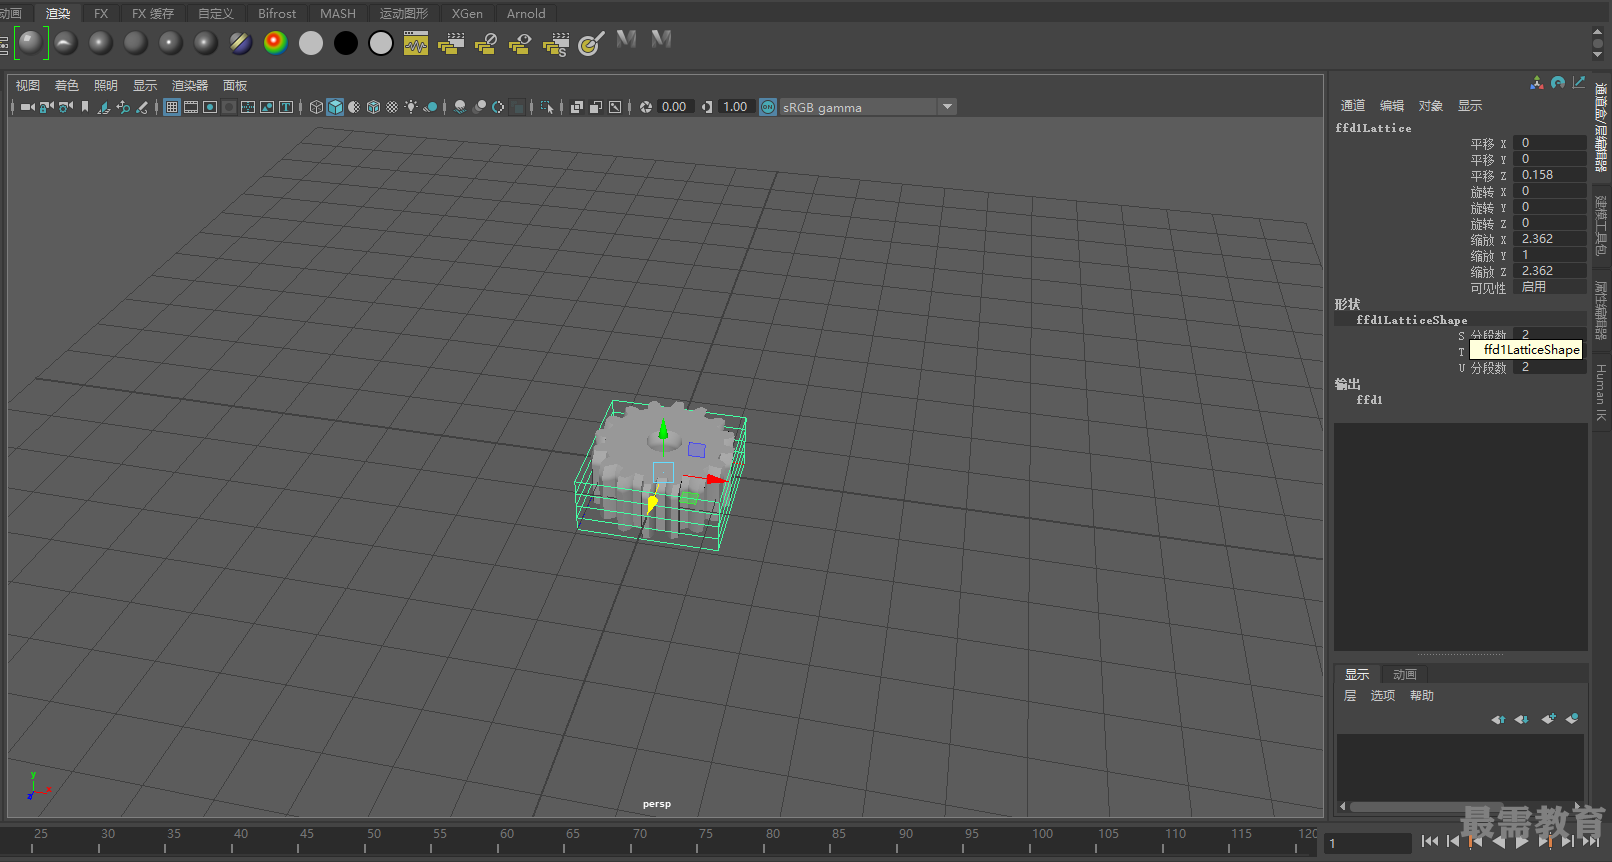Open the 视图 panel menu
The width and height of the screenshot is (1612, 862).
28,86
